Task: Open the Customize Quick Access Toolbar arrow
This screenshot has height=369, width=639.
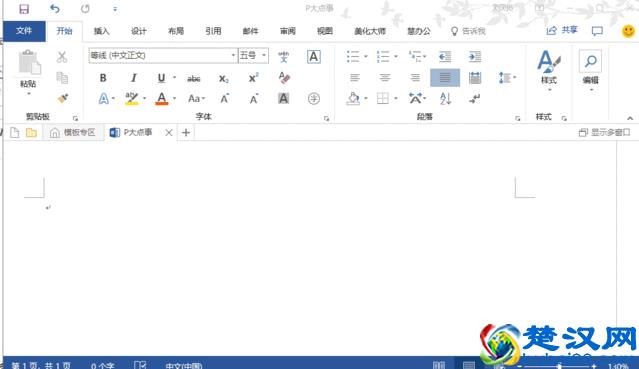Action: 115,9
